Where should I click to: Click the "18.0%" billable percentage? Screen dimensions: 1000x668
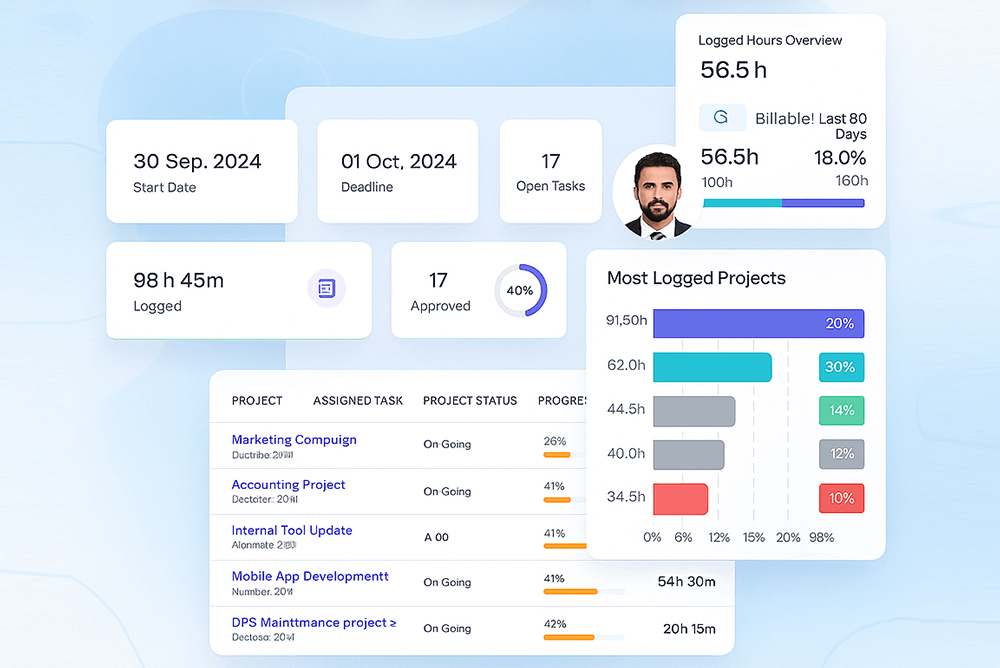(840, 158)
